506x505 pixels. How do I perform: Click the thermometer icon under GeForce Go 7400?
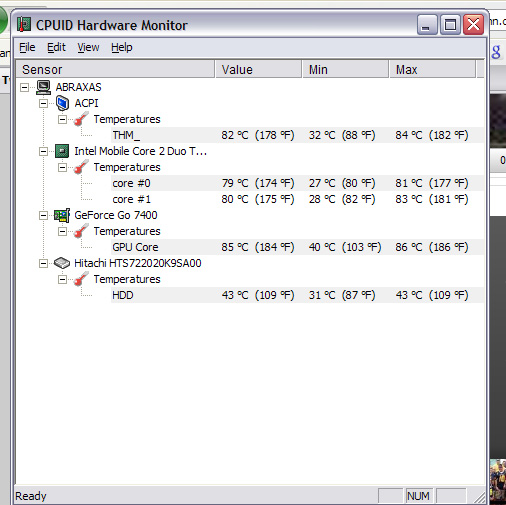pos(81,231)
